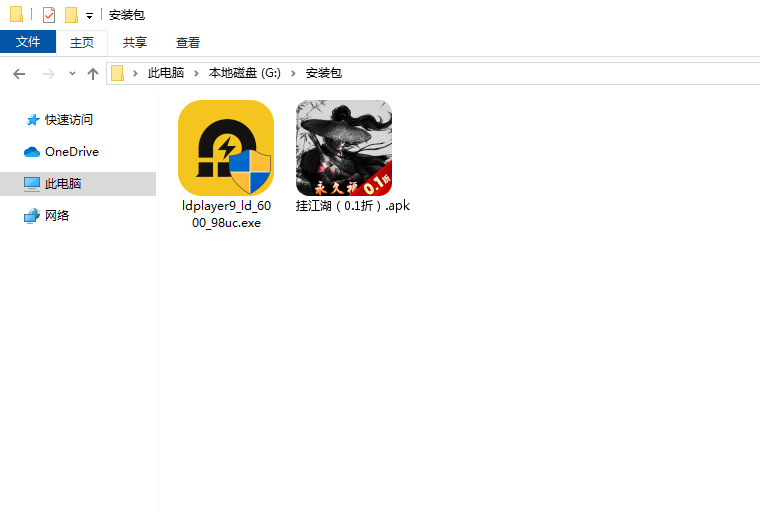Click the Properties checkmark icon in quick access toolbar
The height and width of the screenshot is (512, 760).
click(x=48, y=15)
